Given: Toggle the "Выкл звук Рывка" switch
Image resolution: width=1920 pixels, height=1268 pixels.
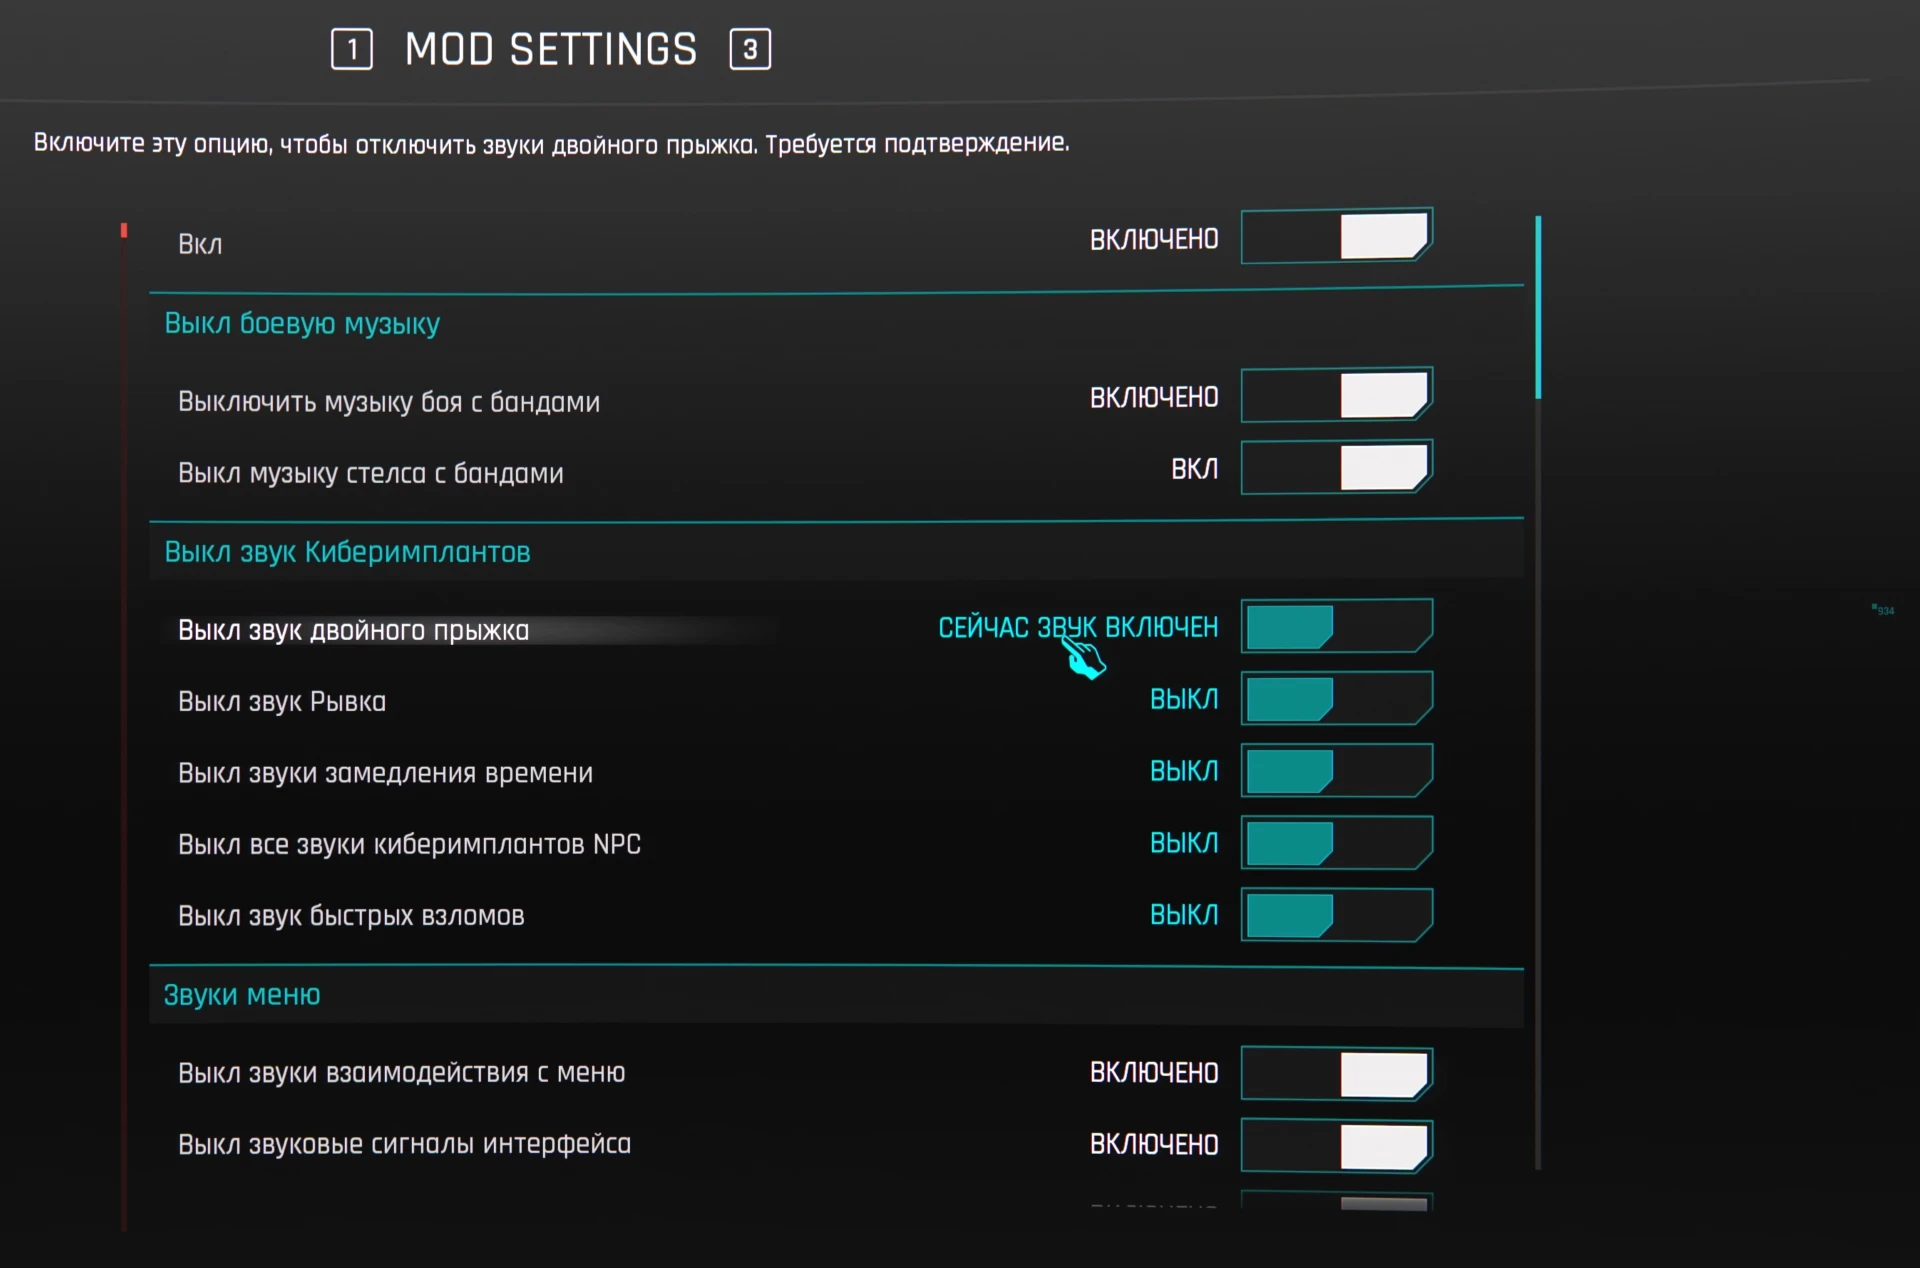Looking at the screenshot, I should click(1337, 698).
